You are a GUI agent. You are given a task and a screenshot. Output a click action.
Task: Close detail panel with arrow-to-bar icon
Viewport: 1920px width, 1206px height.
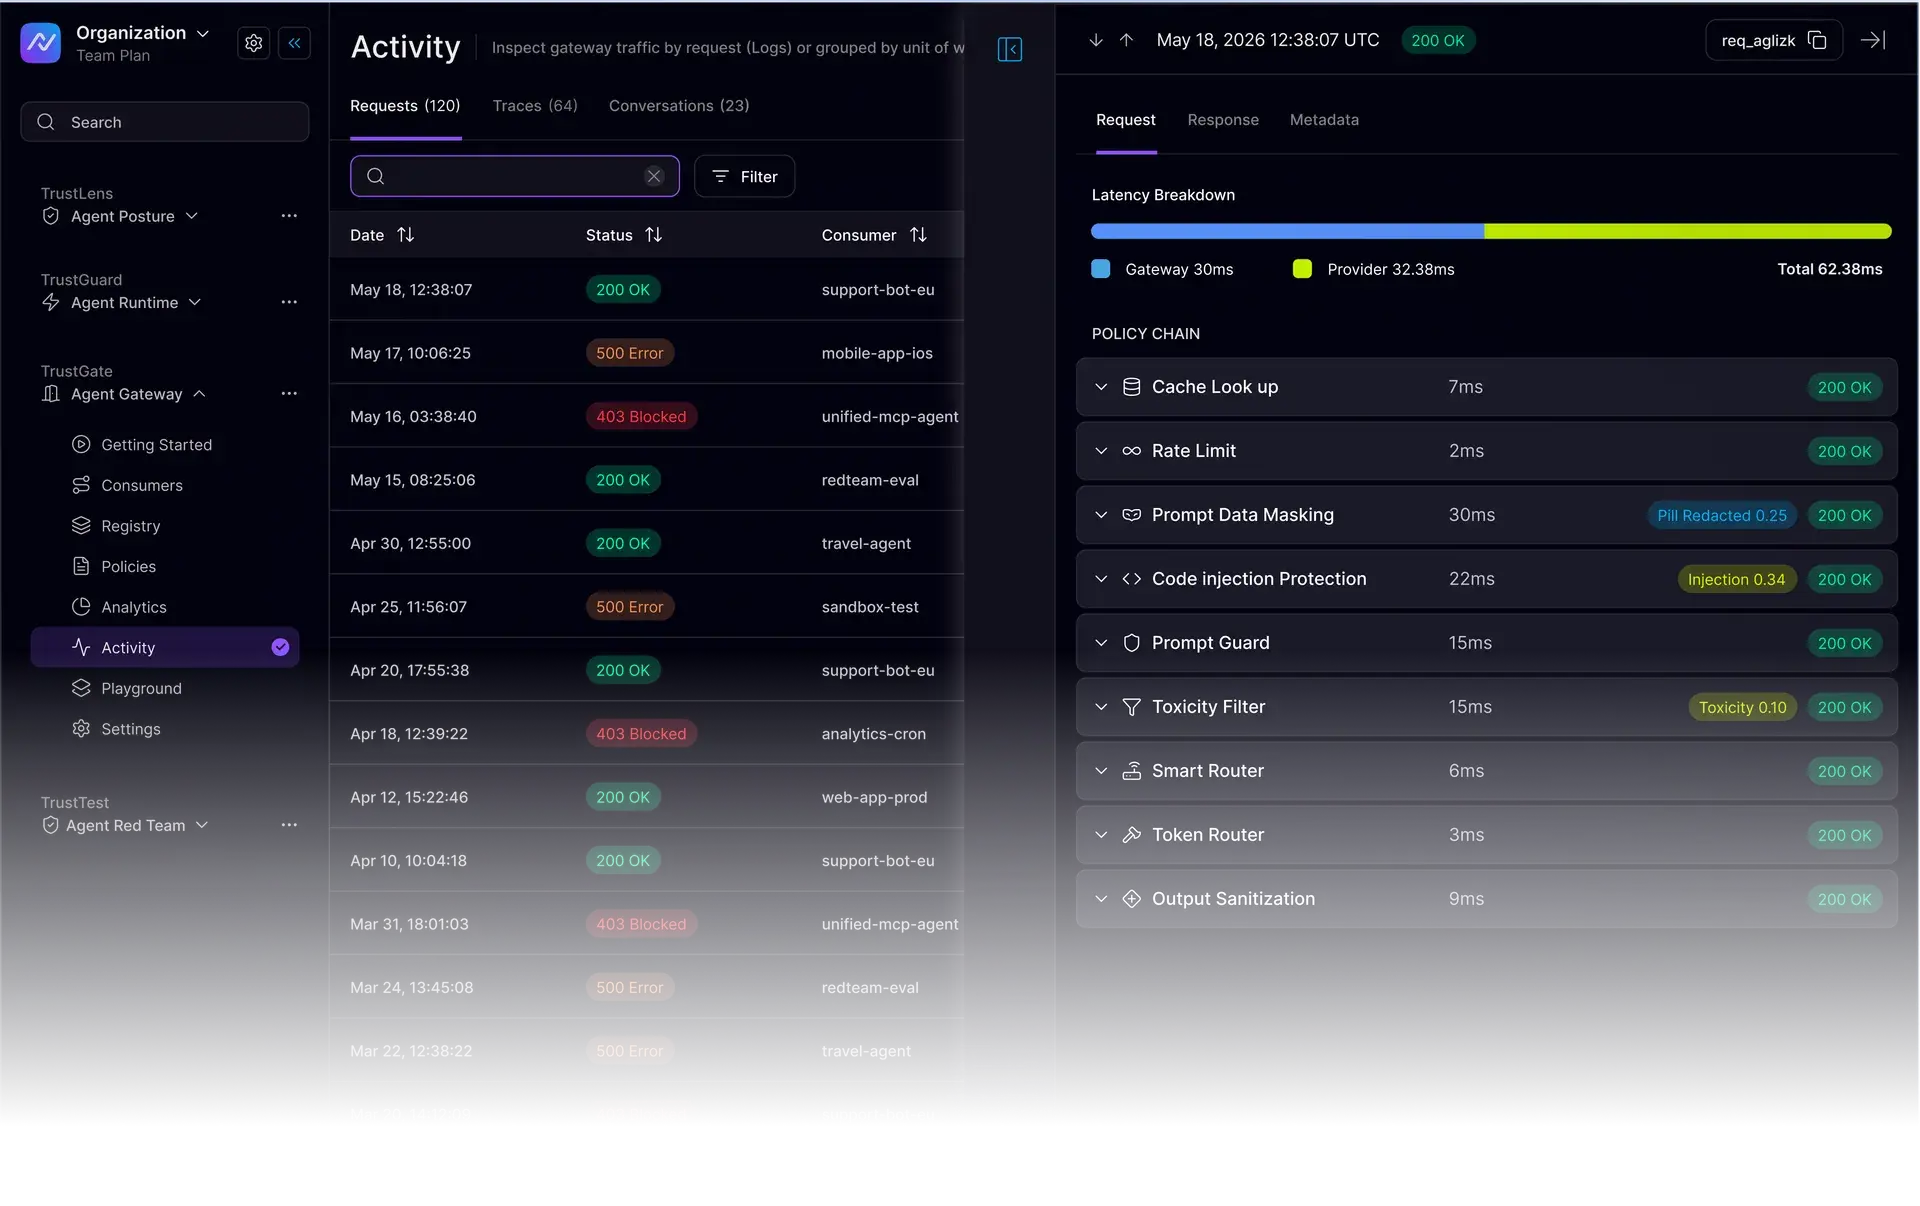(x=1873, y=40)
